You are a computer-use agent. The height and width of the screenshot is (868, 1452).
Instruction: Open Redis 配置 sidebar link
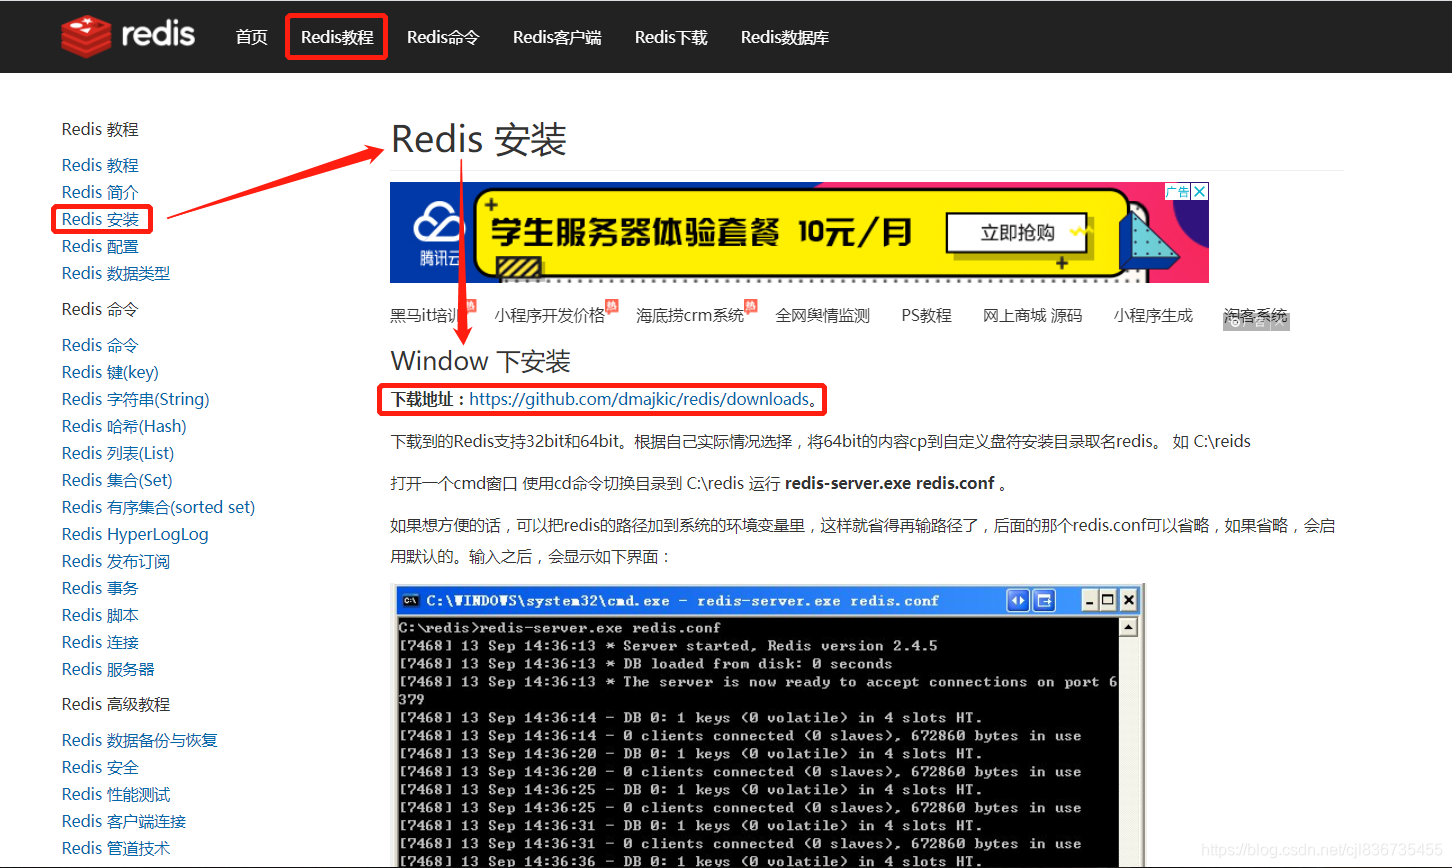(100, 246)
